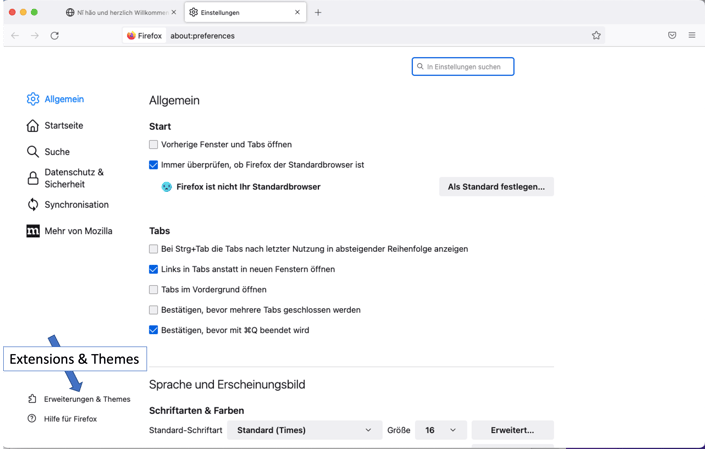Uncheck Links in Tabs anstatt in neuen Fenstern
705x449 pixels.
(x=154, y=269)
